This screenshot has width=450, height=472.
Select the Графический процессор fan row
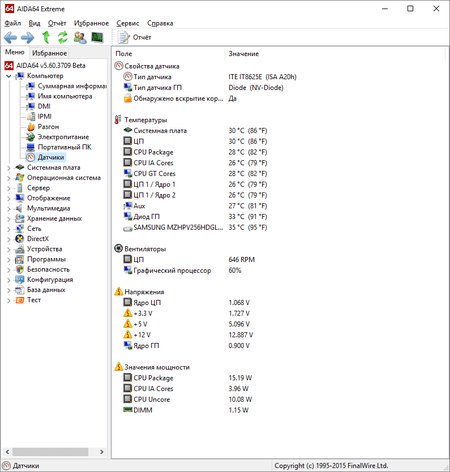point(182,270)
